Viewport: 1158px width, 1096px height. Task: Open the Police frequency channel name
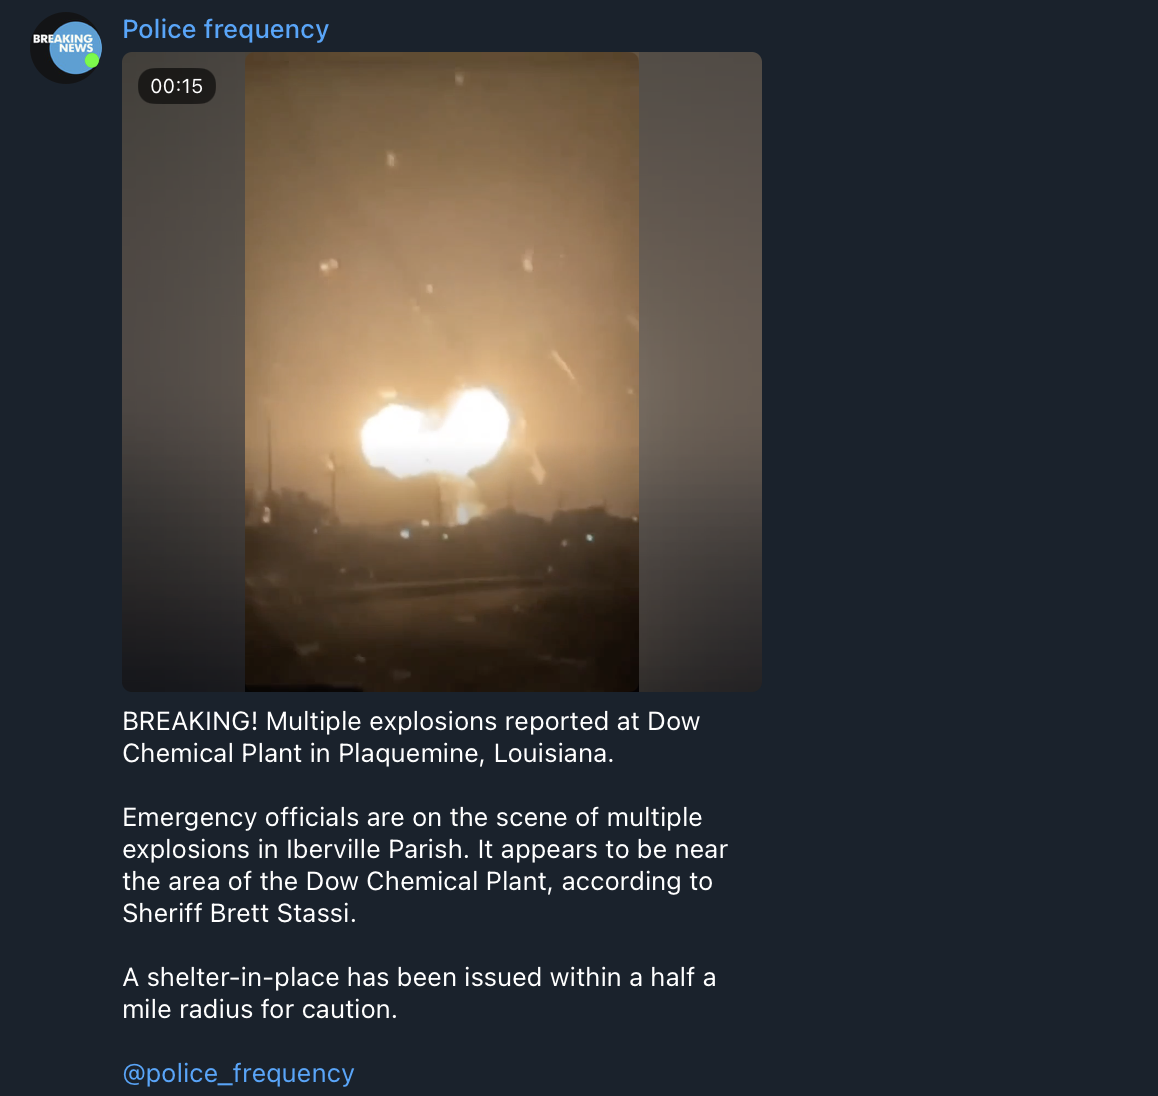tap(225, 30)
